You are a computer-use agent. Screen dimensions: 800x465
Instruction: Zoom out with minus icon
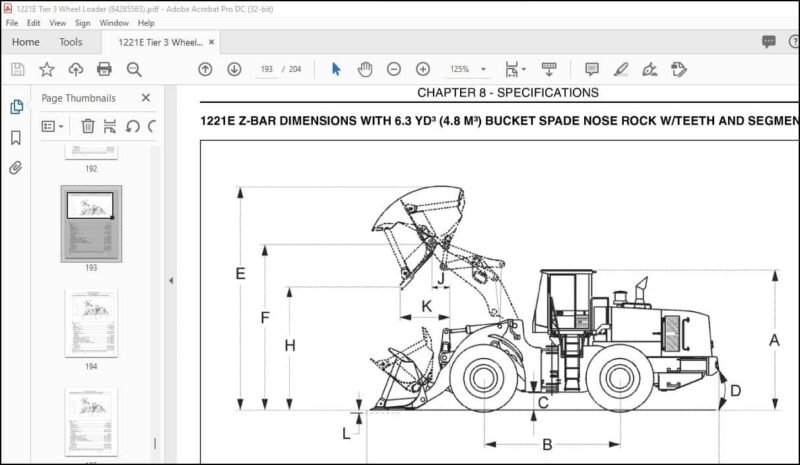tap(394, 69)
